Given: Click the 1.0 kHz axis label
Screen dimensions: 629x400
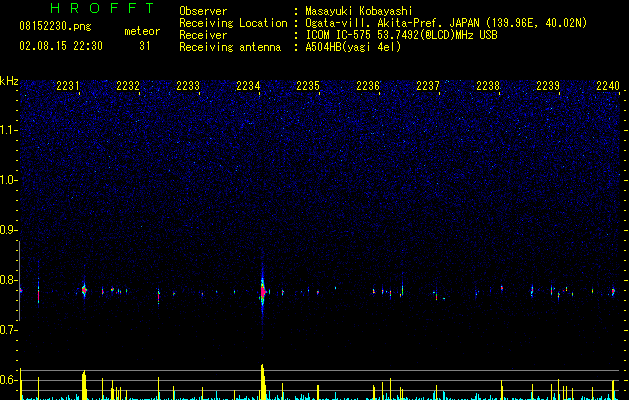Looking at the screenshot, I should 8,180.
